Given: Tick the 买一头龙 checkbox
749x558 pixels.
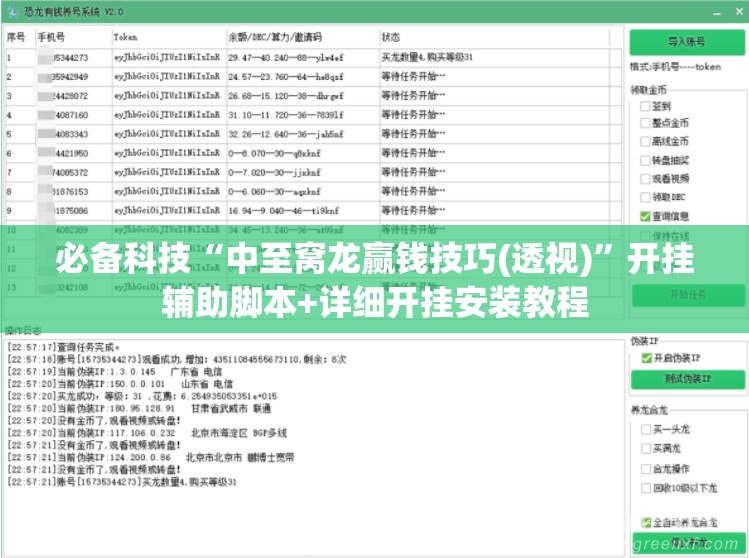Looking at the screenshot, I should tap(646, 429).
